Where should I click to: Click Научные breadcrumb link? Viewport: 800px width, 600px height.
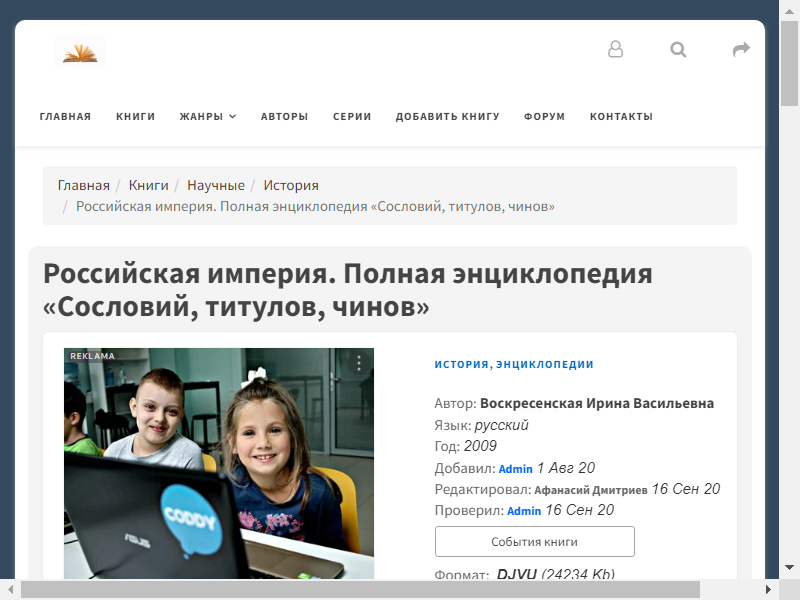coord(216,185)
